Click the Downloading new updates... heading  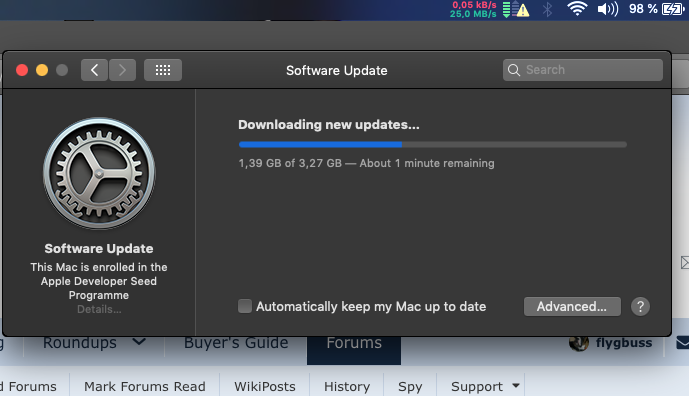329,125
